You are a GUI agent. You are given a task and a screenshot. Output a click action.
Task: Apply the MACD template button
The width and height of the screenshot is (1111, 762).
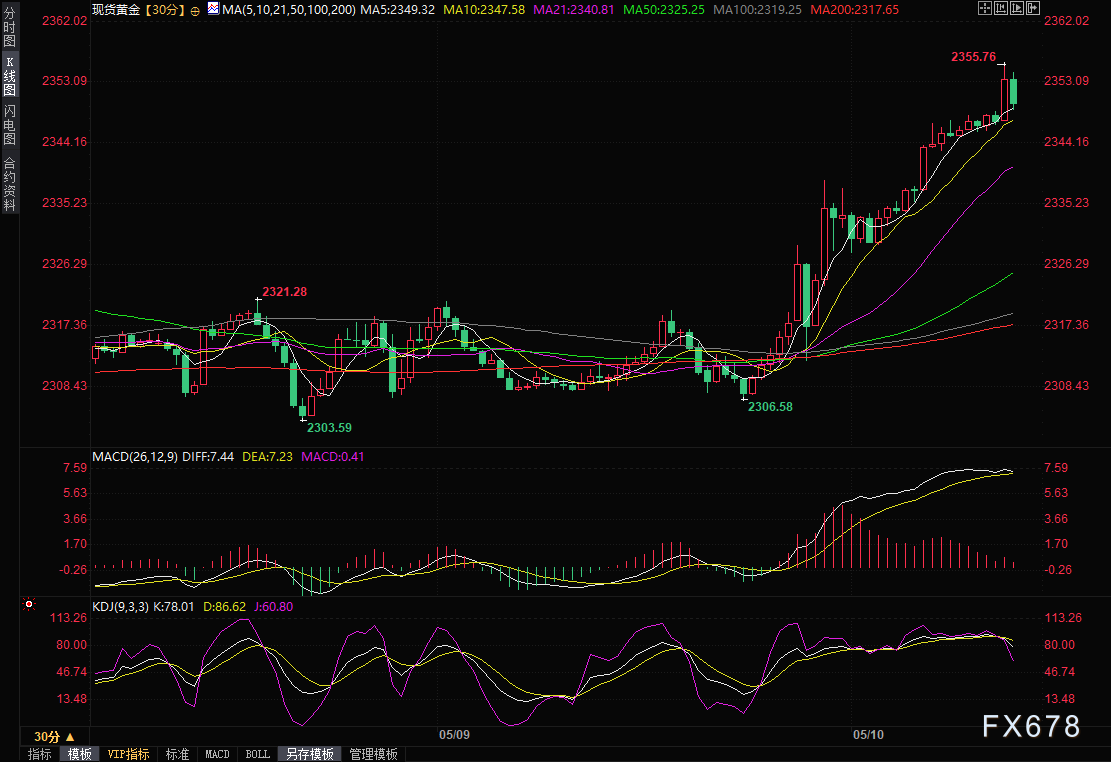click(217, 754)
